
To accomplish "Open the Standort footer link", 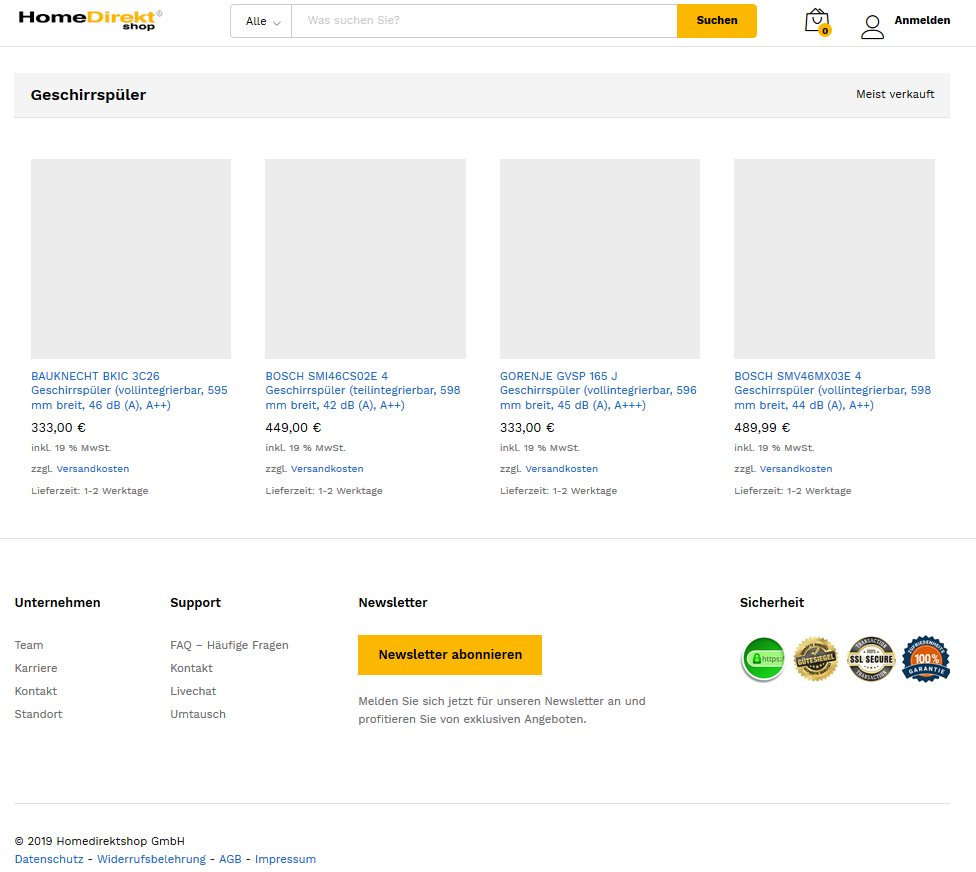I will pyautogui.click(x=39, y=715).
